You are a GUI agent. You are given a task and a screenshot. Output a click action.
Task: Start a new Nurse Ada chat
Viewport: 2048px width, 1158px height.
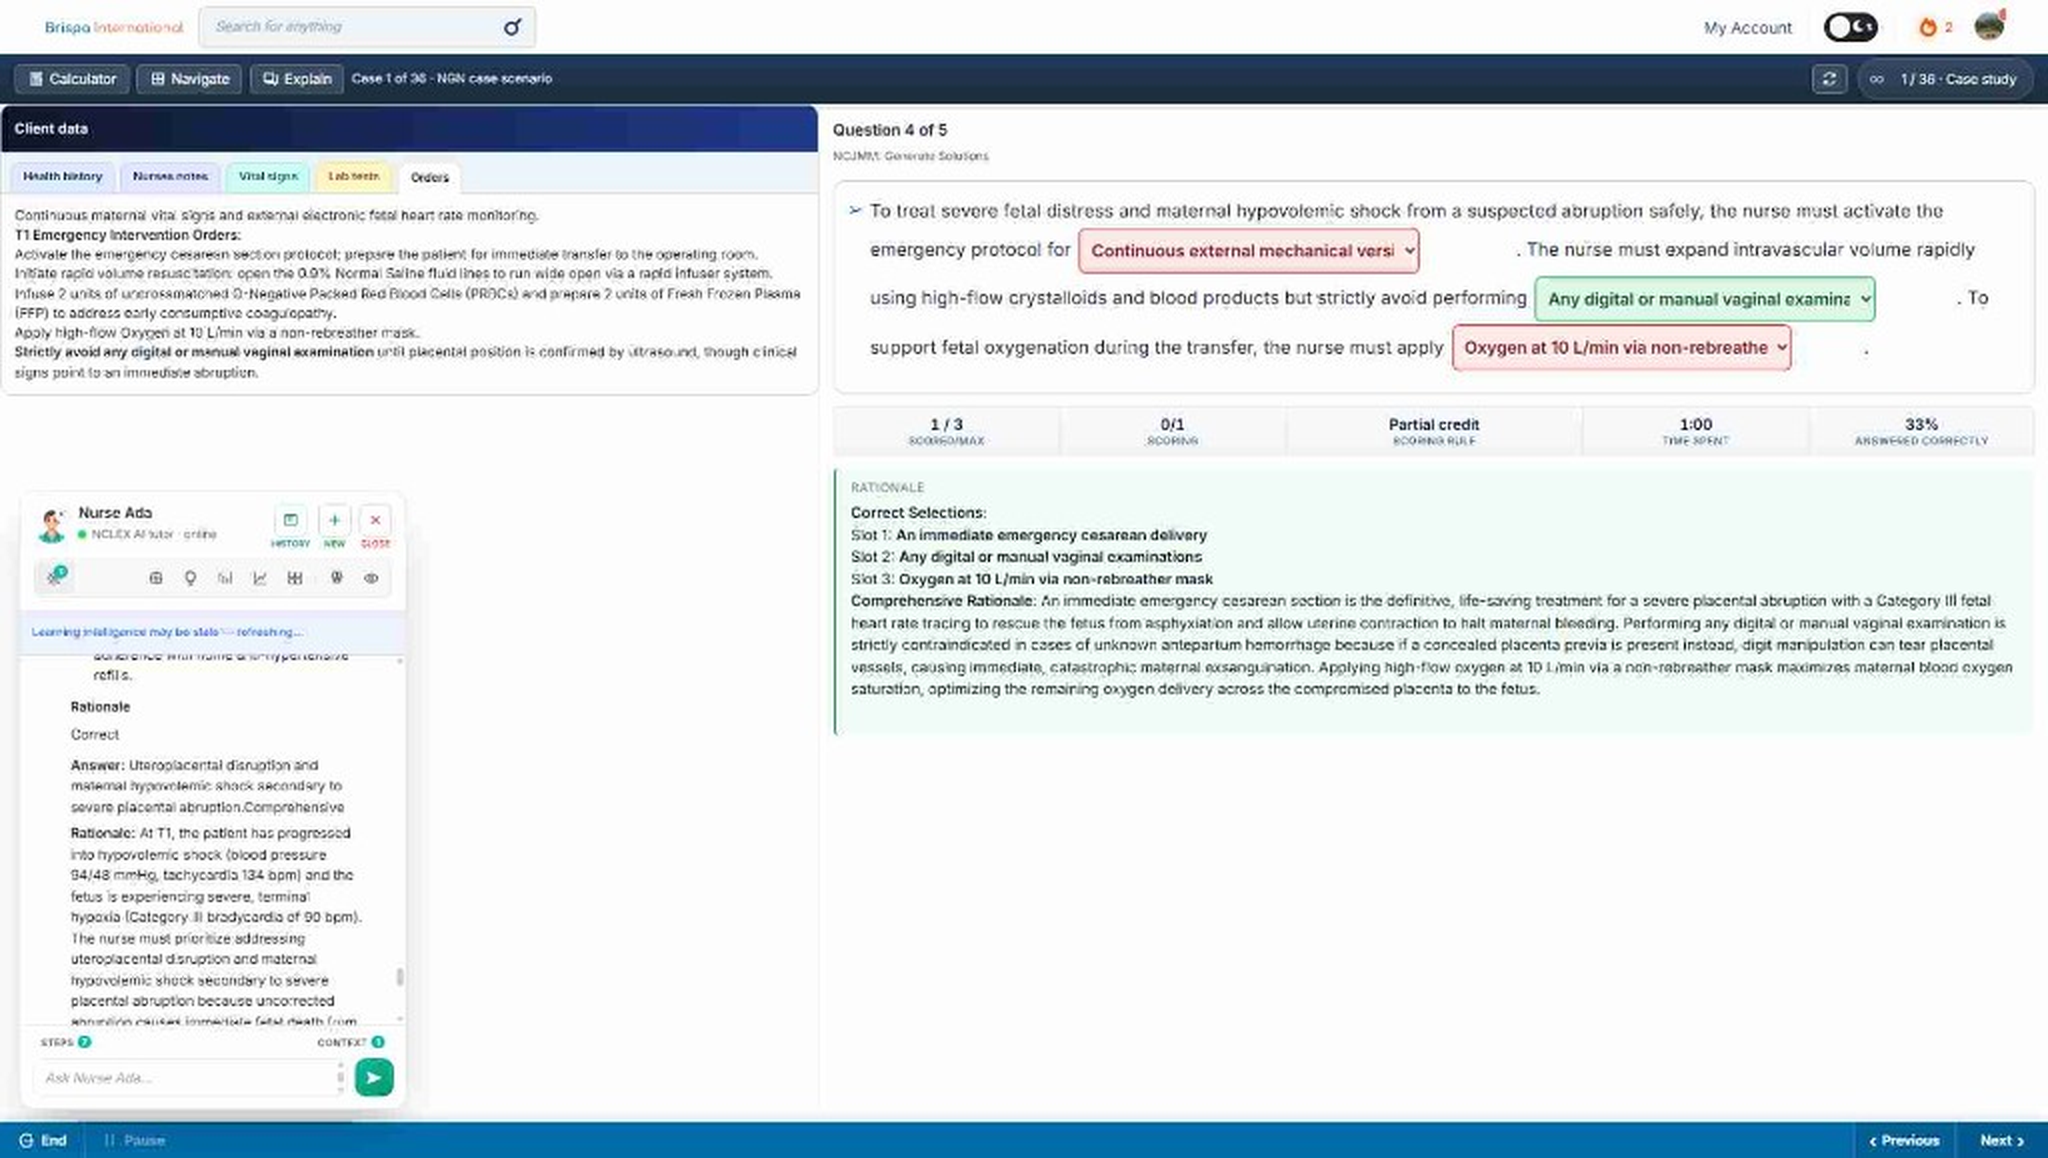334,526
